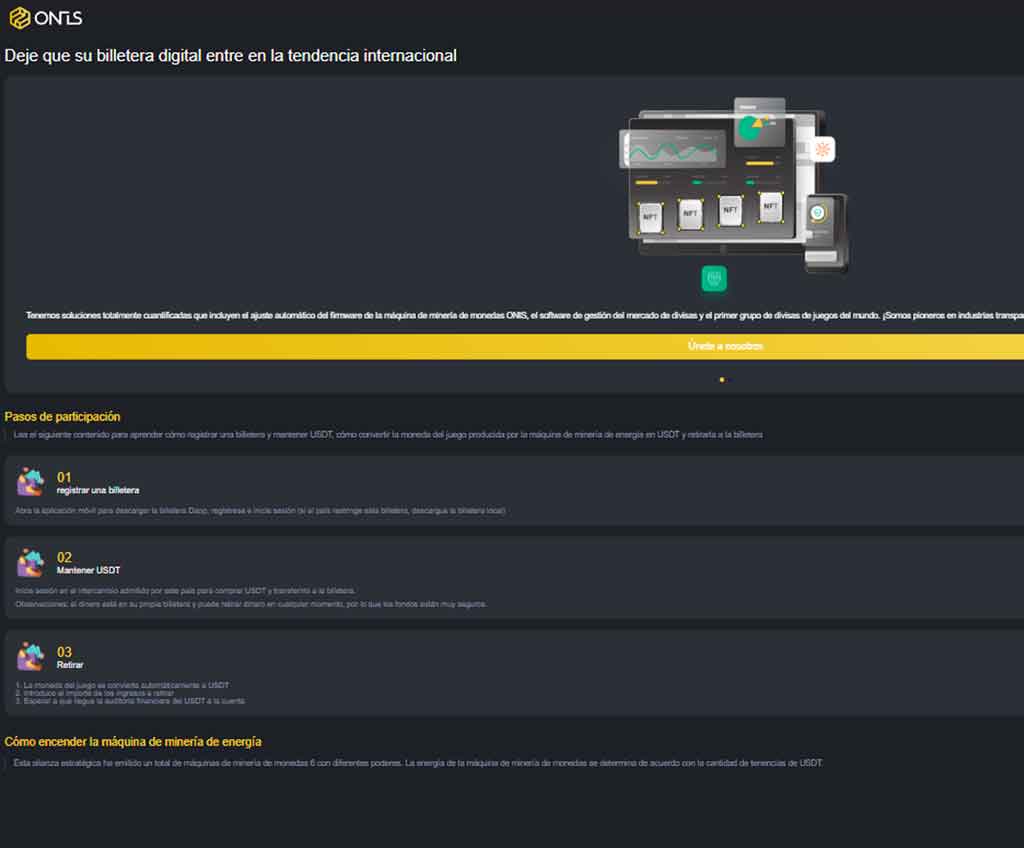Select the first NFT card in the dashboard
The width and height of the screenshot is (1024, 848).
coord(650,216)
